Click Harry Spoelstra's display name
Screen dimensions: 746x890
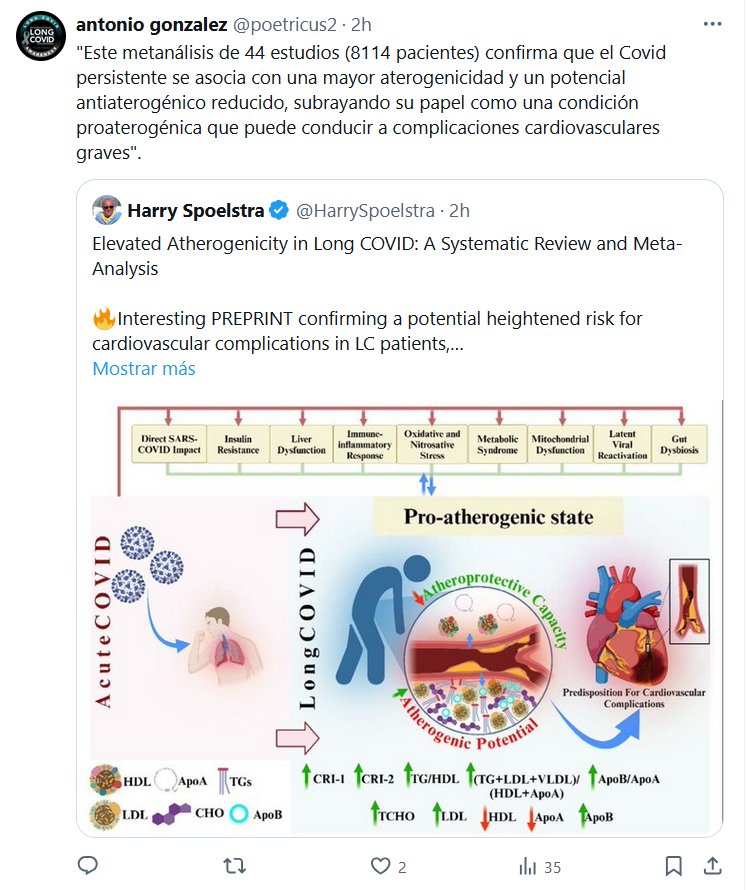coord(196,211)
